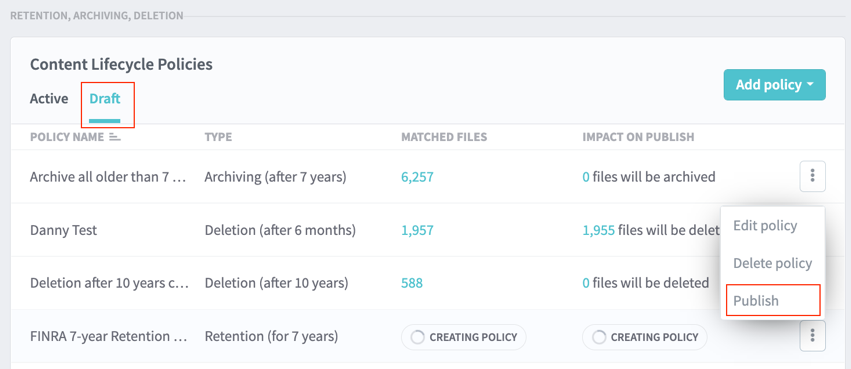Switch to the Draft tab

click(x=105, y=99)
